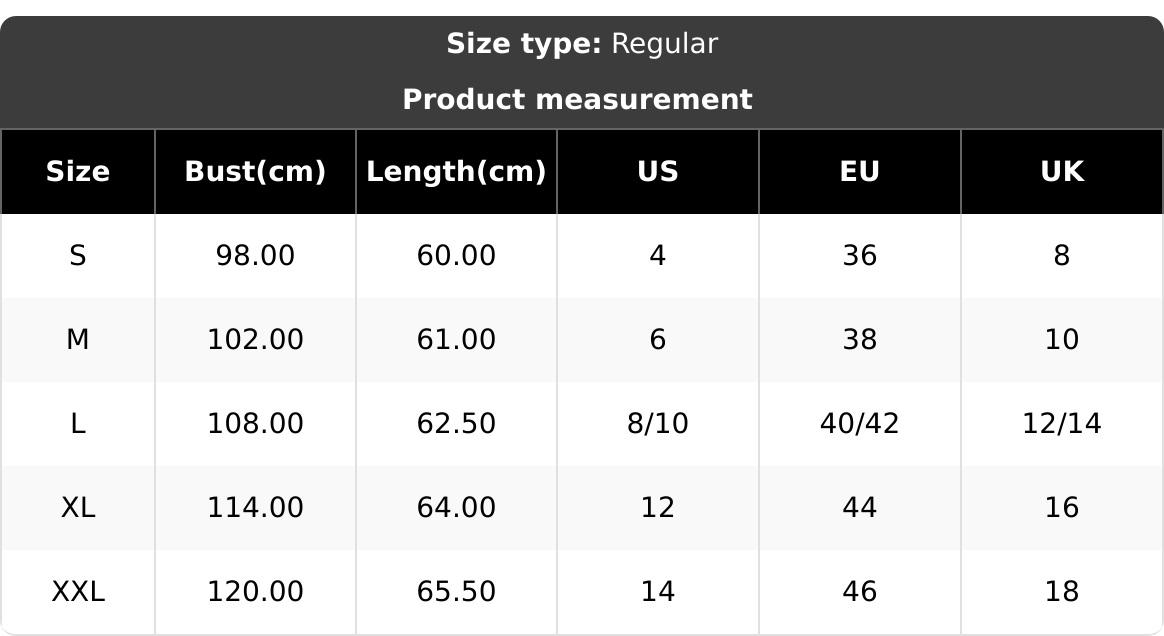Click the US column header
The image size is (1164, 636).
658,172
